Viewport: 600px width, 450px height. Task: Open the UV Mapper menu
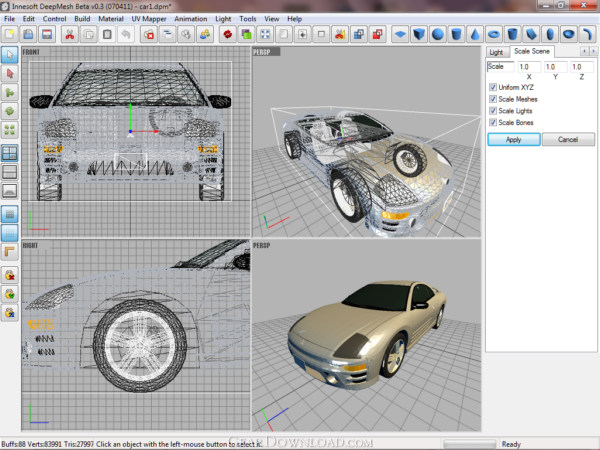pyautogui.click(x=149, y=19)
